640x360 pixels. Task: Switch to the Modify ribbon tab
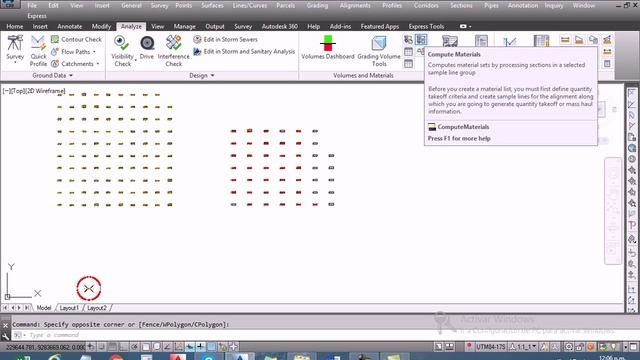(101, 26)
